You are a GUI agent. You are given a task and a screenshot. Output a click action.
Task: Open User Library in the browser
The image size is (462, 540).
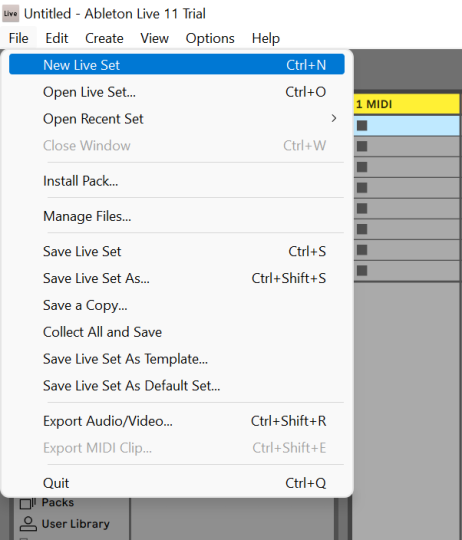75,524
